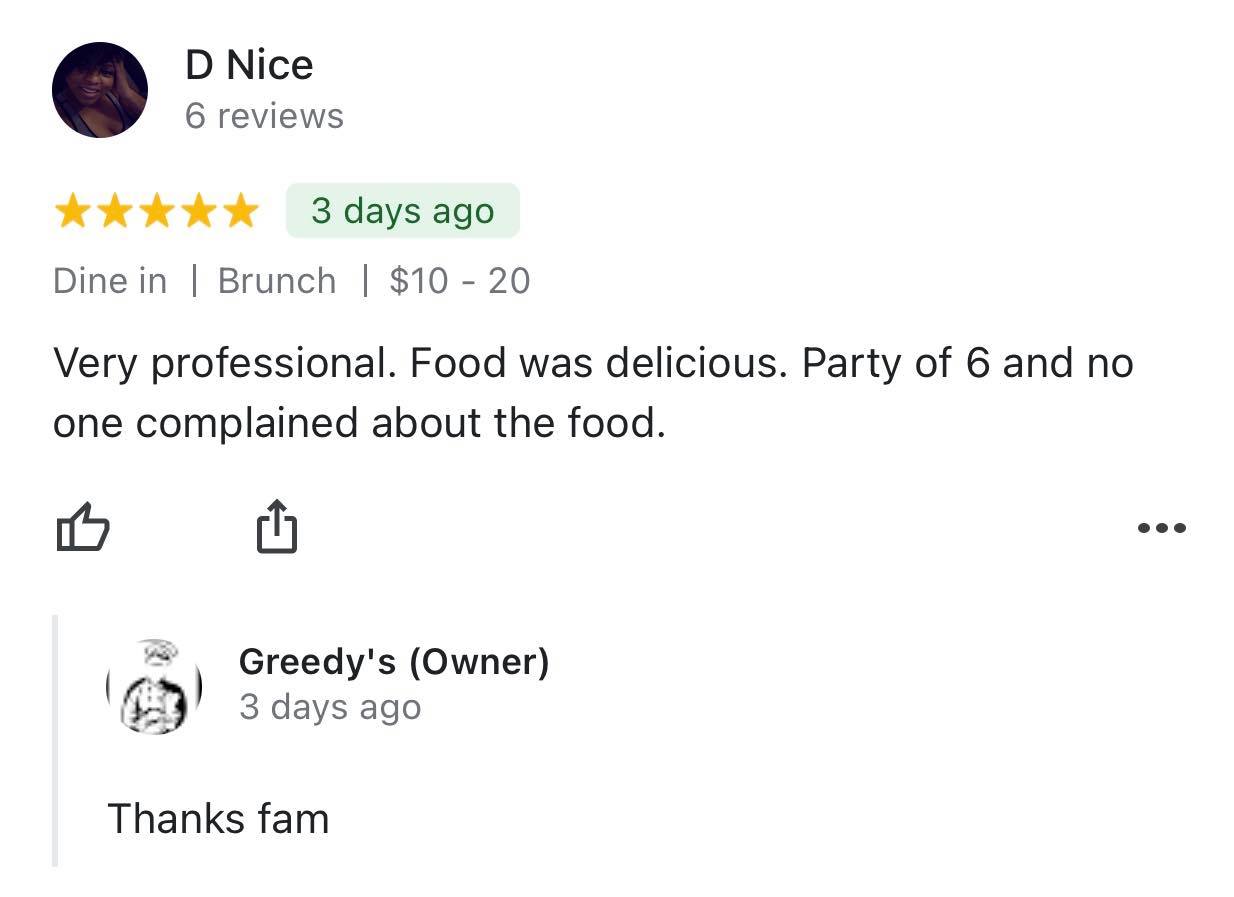Click the Greedy's owner avatar icon
This screenshot has width=1234, height=897.
[155, 686]
